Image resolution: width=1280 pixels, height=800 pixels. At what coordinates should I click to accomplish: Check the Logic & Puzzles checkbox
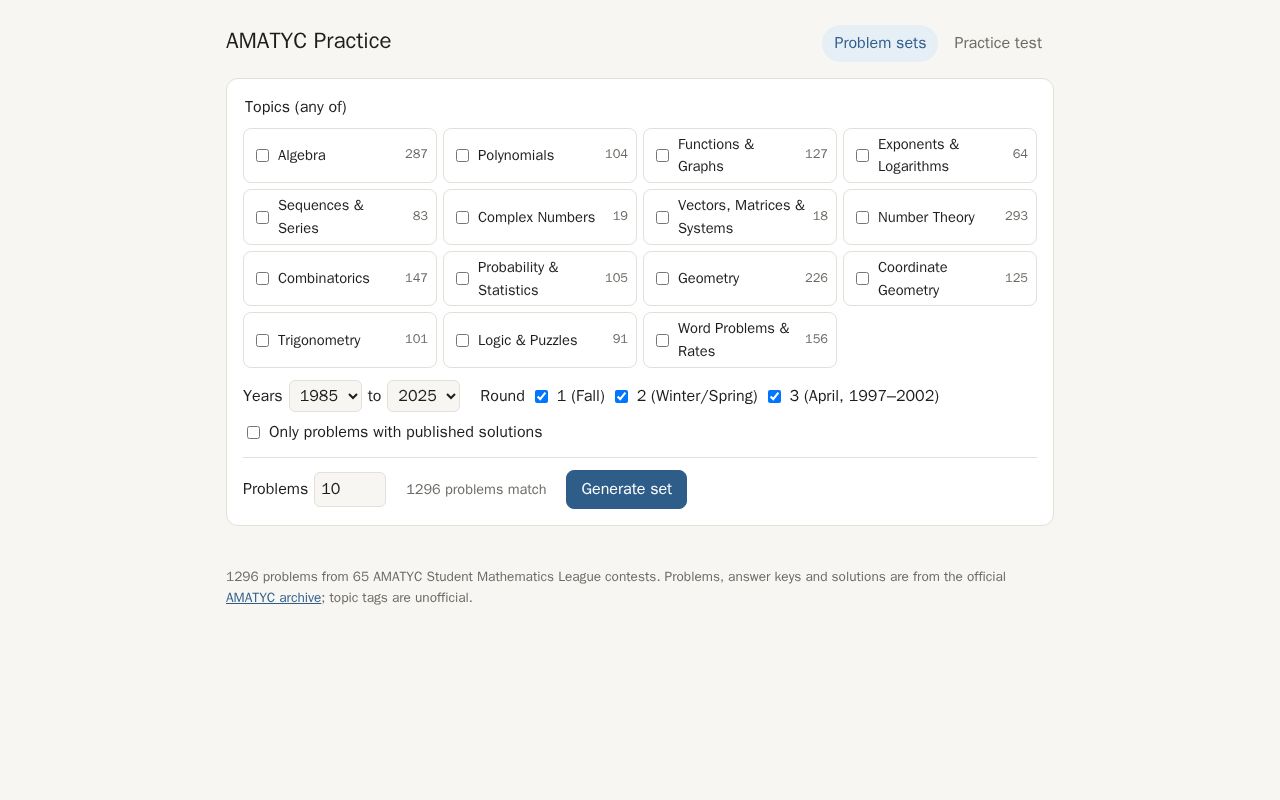462,340
